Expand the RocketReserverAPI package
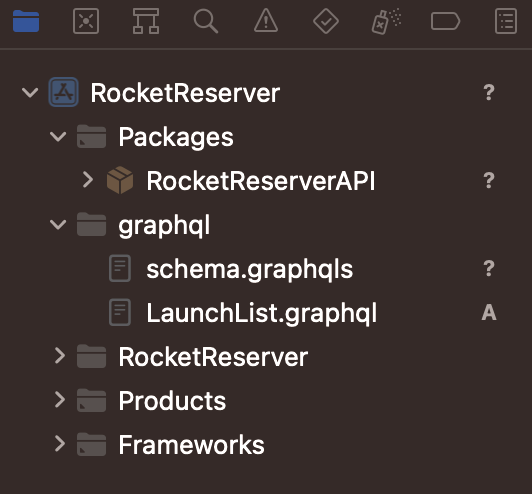532x494 pixels. point(88,180)
